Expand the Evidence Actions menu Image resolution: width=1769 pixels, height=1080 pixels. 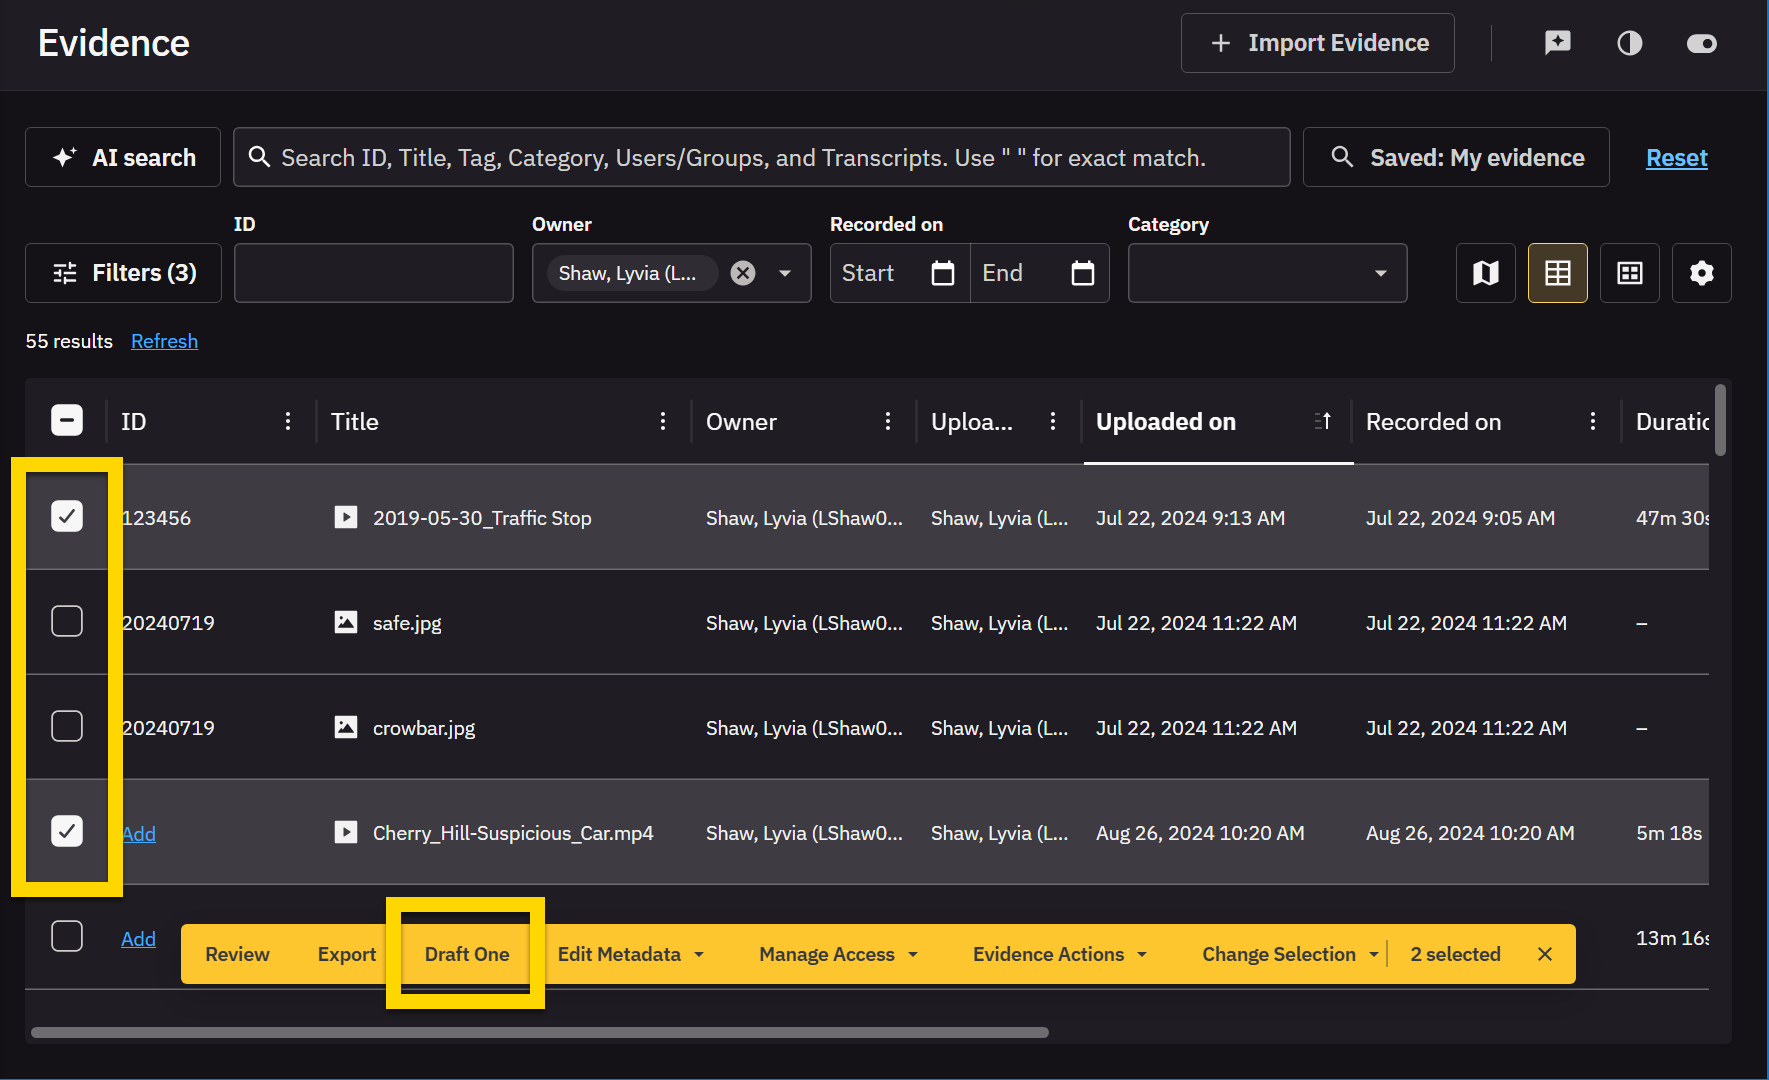tap(1059, 954)
